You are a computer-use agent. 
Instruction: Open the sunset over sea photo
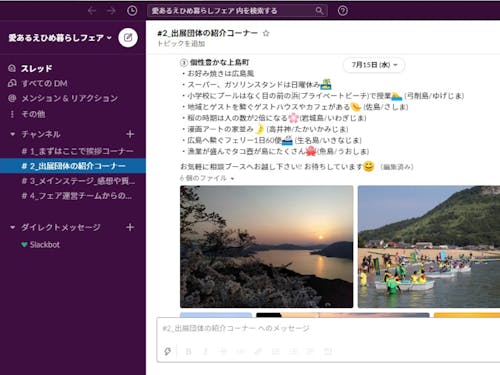(x=267, y=247)
